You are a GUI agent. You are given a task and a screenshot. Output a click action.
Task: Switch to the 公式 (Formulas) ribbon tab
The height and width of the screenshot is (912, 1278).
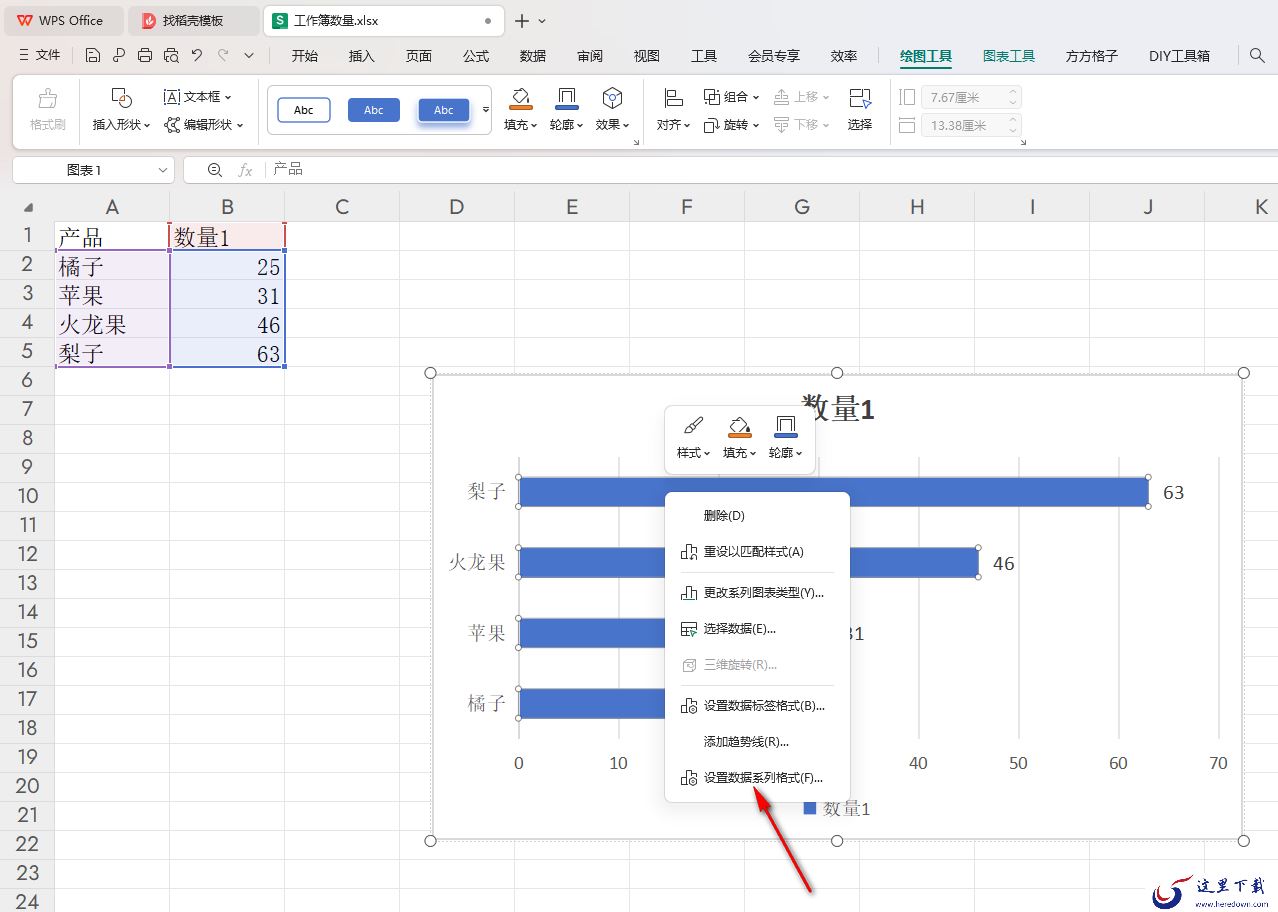(476, 56)
